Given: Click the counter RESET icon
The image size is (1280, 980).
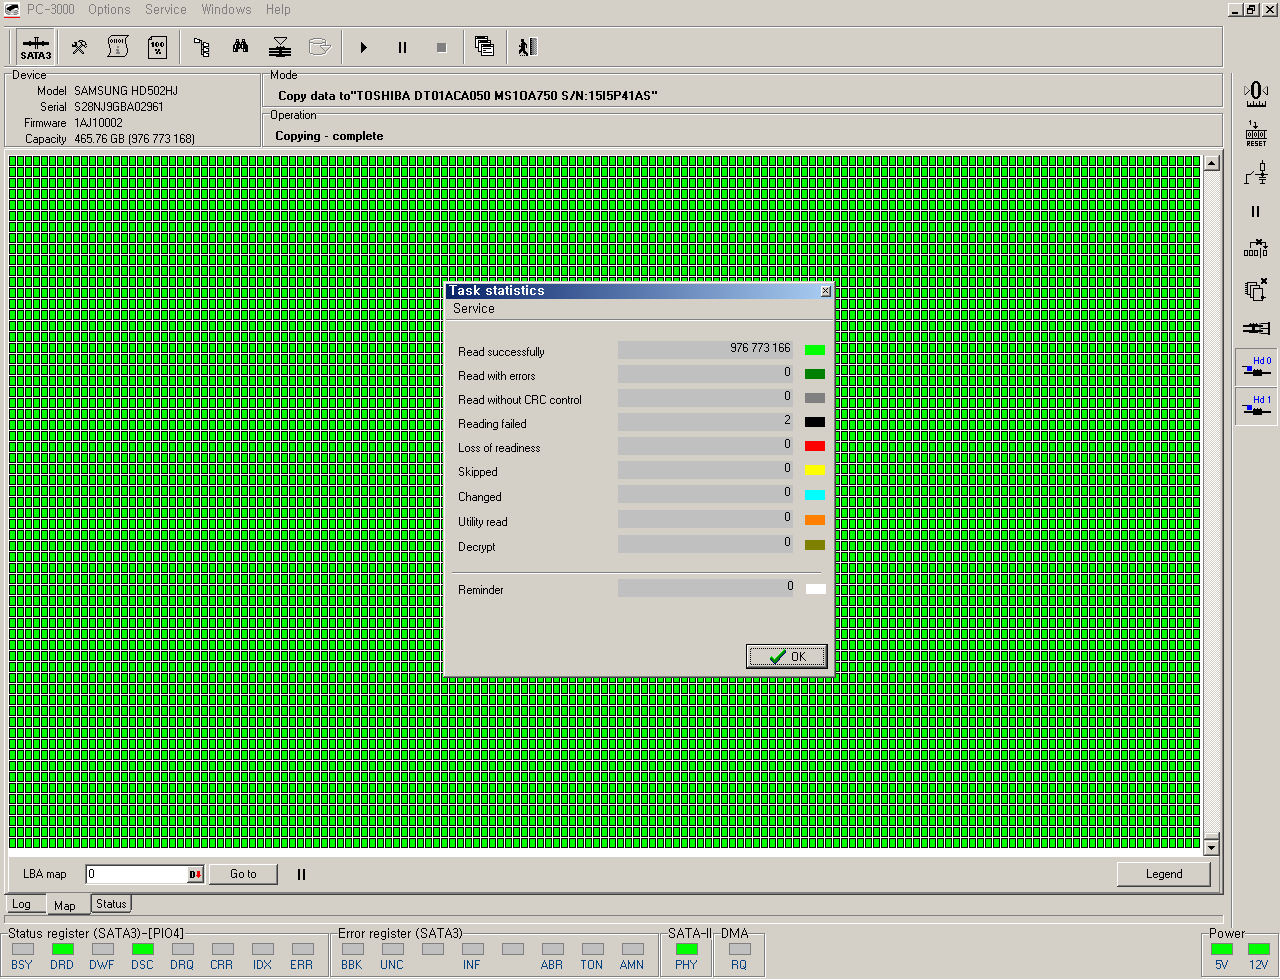Looking at the screenshot, I should click(x=1256, y=133).
